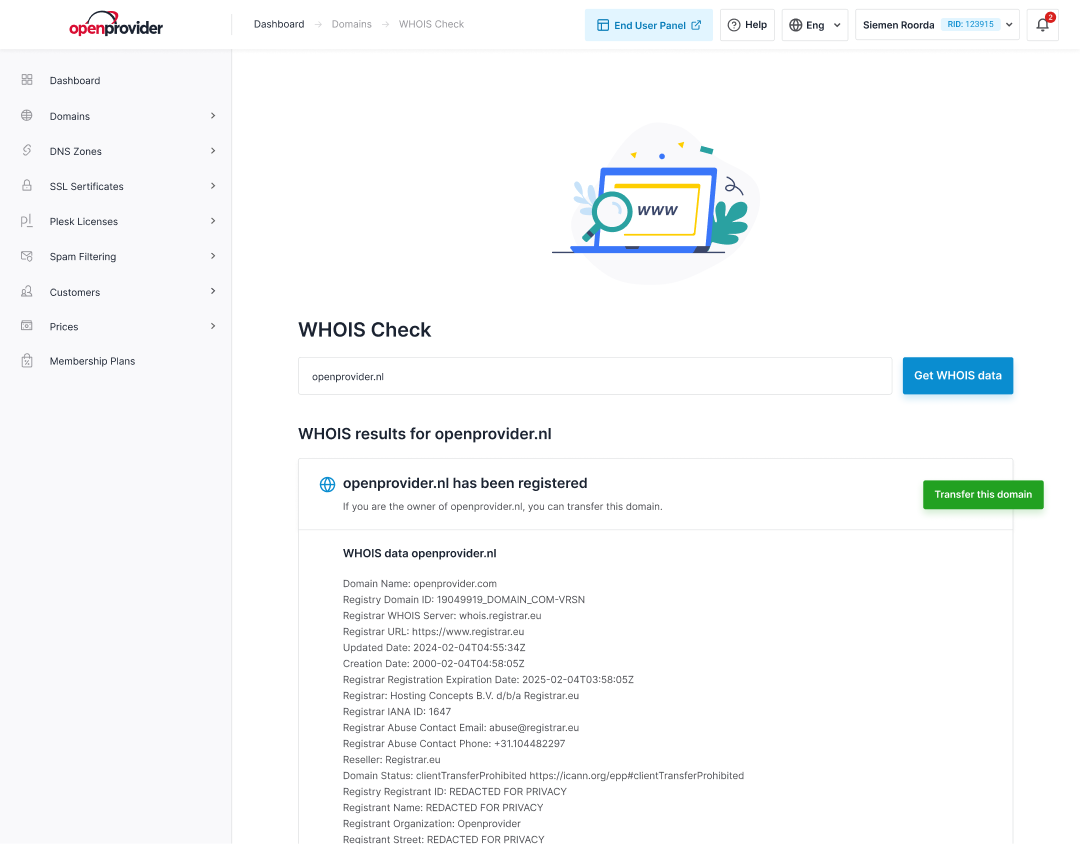Viewport: 1080px width, 844px height.
Task: Click the Registrar Abuse Contact Phone line
Action: pyautogui.click(x=454, y=743)
